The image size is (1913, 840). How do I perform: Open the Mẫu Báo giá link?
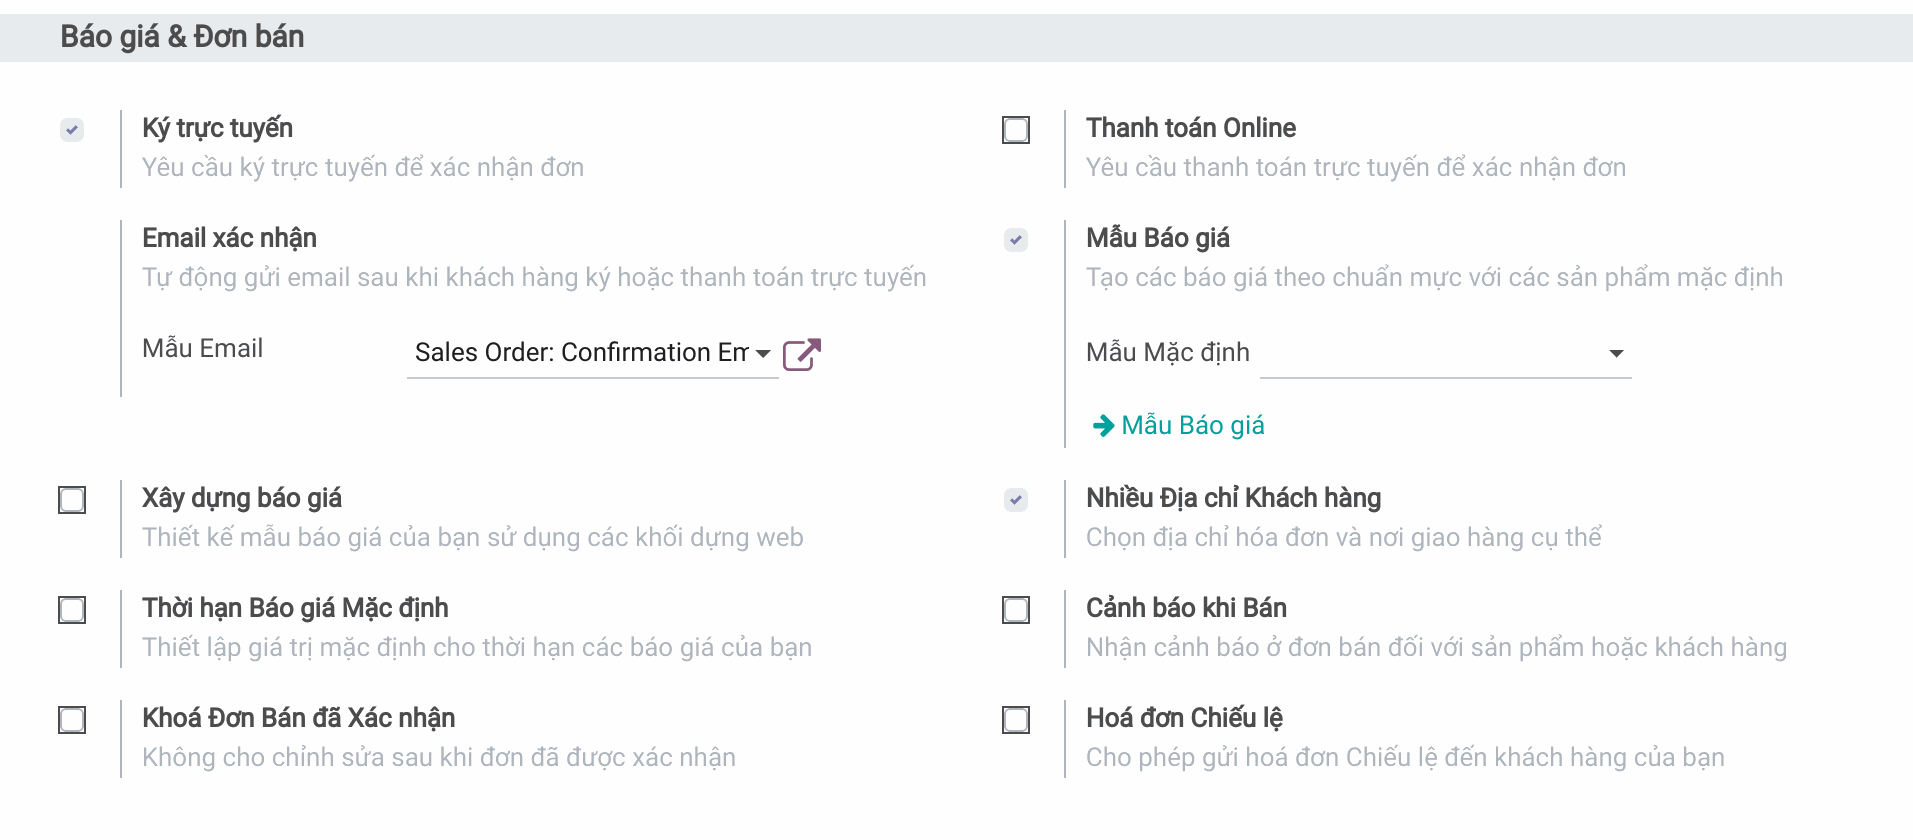pyautogui.click(x=1192, y=426)
